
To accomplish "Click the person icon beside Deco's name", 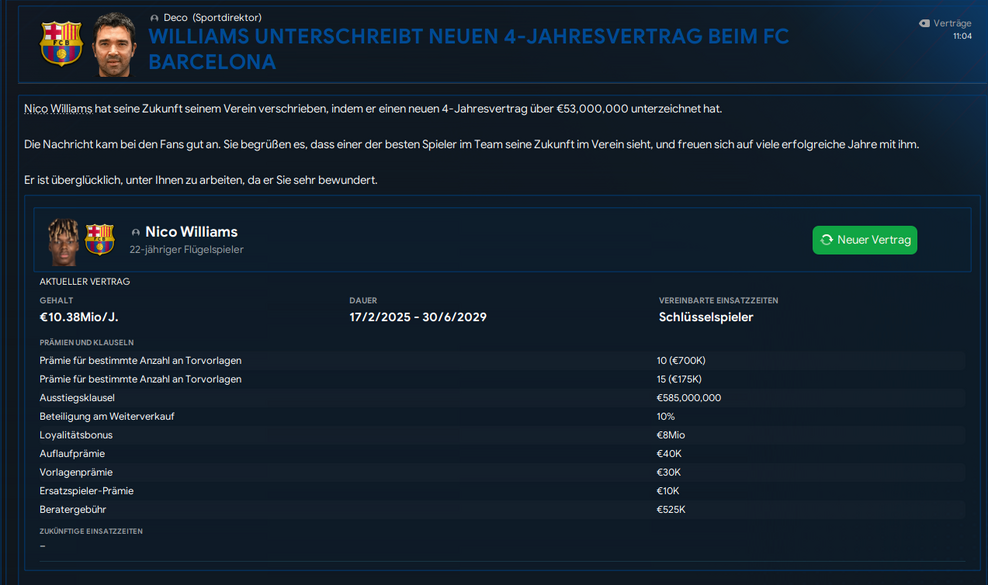I will point(154,18).
